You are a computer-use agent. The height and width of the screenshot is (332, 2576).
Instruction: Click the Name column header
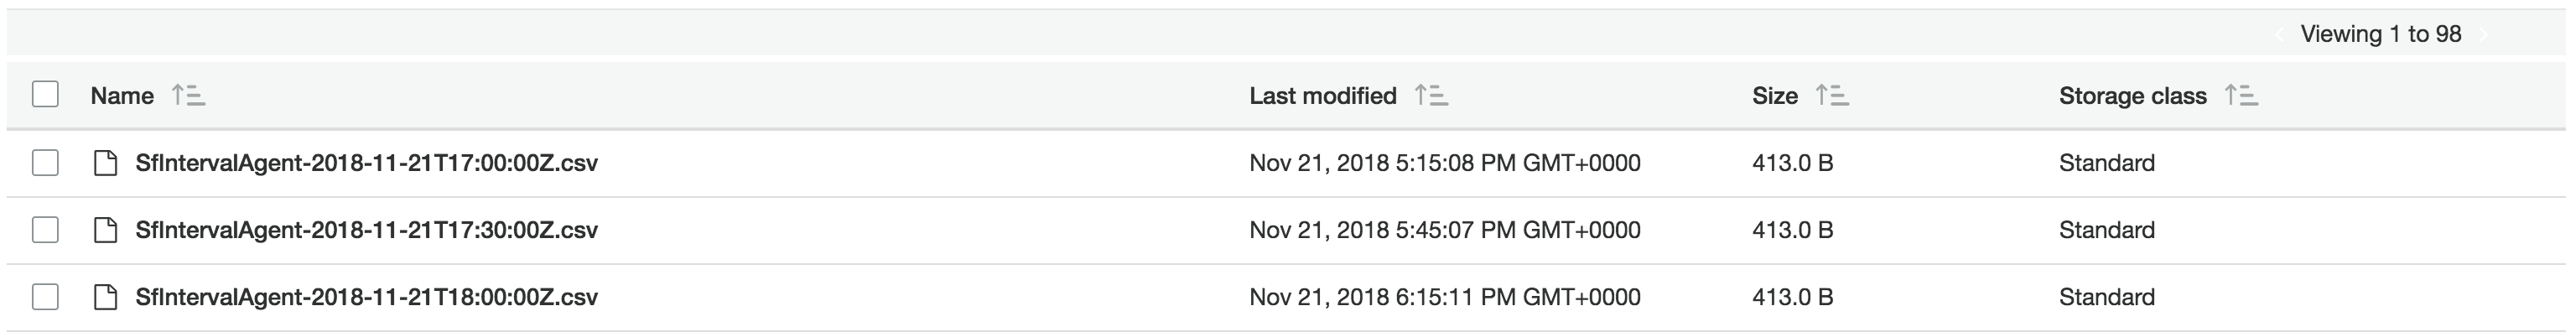tap(122, 96)
